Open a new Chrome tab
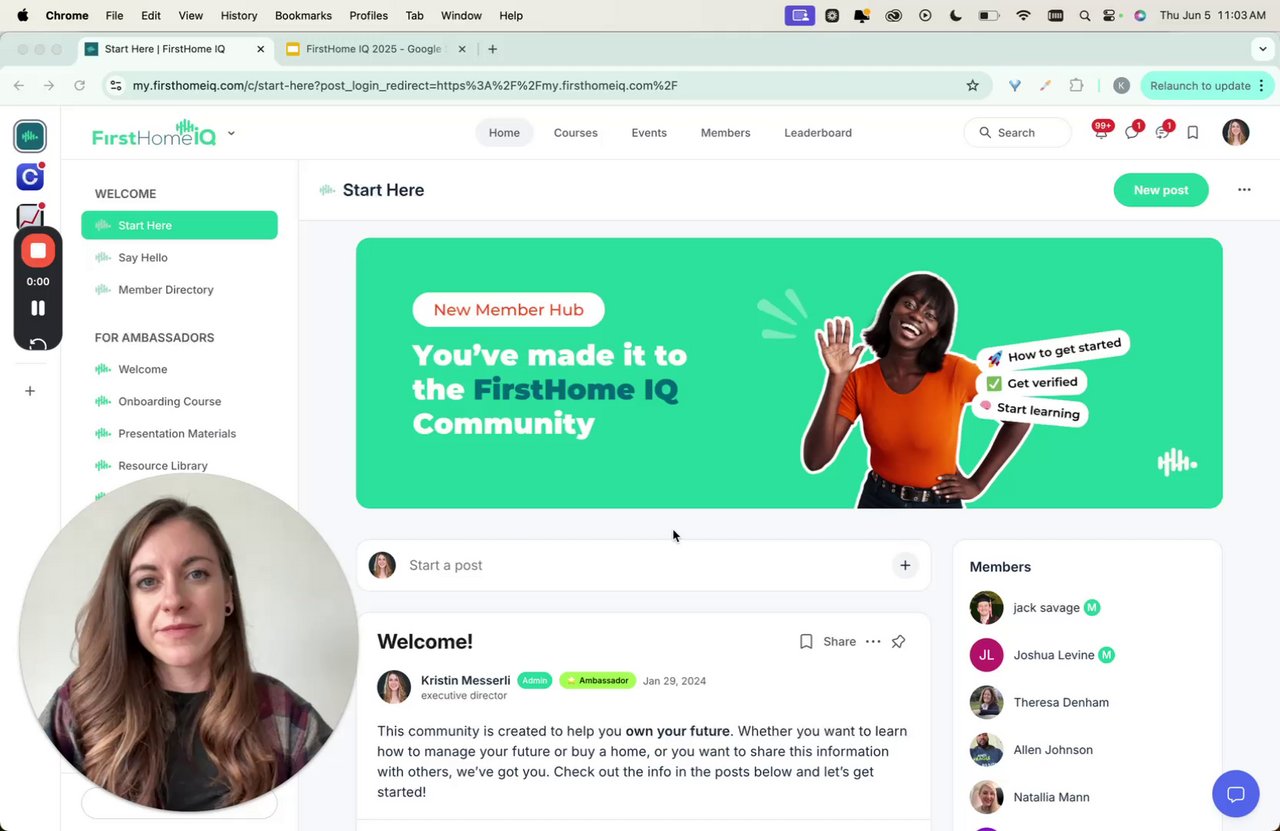This screenshot has height=831, width=1280. coord(492,49)
